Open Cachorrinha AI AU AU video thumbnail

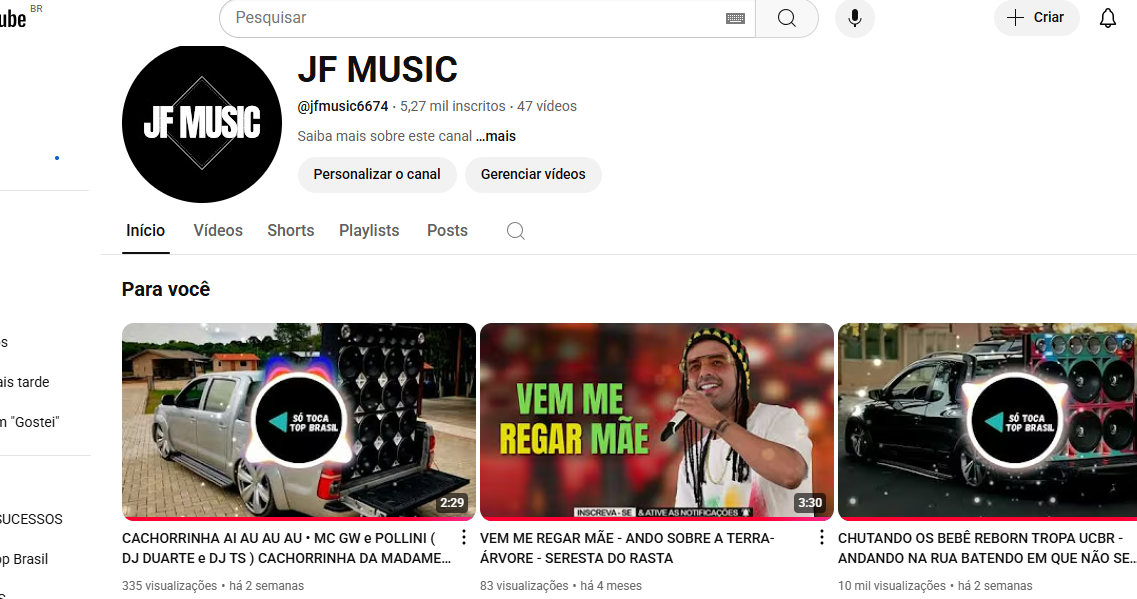[299, 421]
